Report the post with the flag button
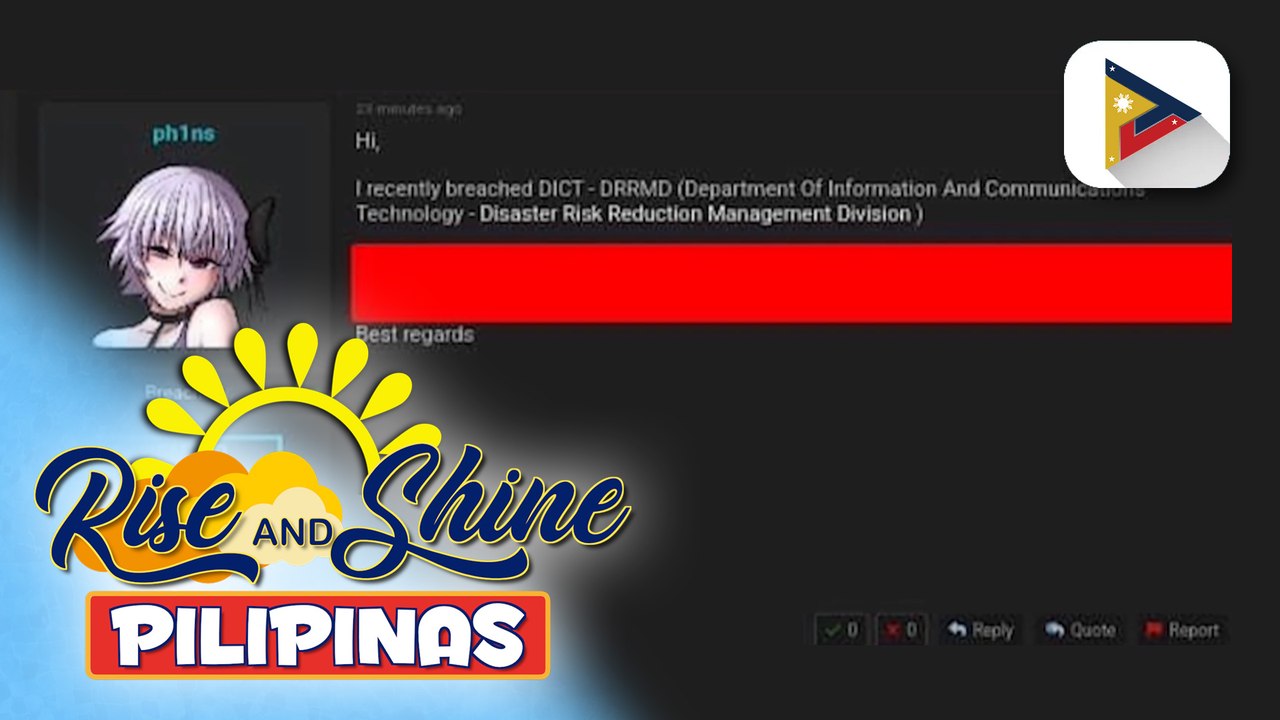The height and width of the screenshot is (720, 1280). tap(1181, 630)
